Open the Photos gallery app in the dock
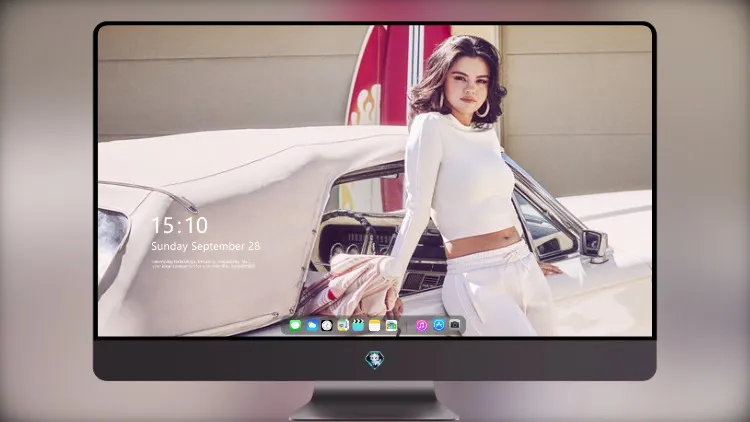Screen dimensions: 750x422 [391, 325]
